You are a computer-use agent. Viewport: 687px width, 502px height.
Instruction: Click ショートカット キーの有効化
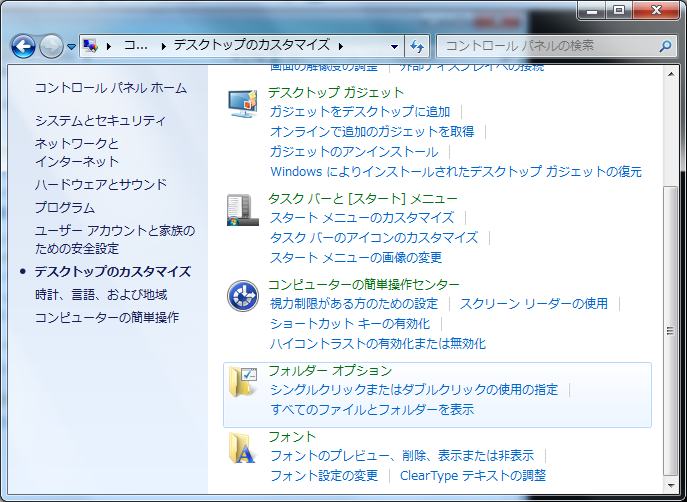[x=350, y=324]
